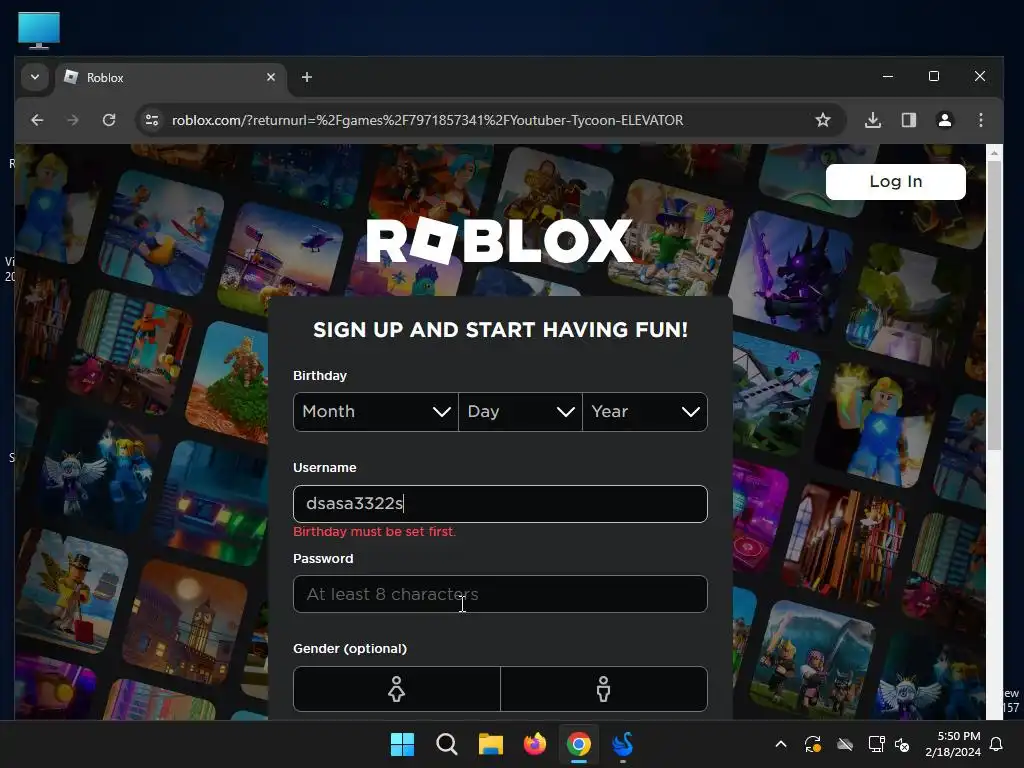Click the browser forward arrow
1024x768 pixels.
[72, 120]
